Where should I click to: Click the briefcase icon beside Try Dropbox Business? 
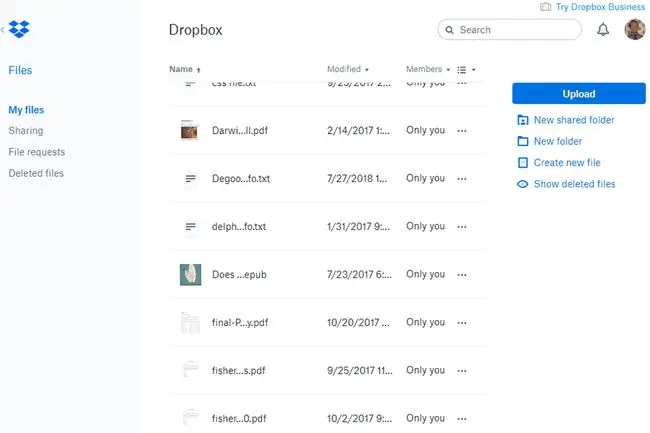point(546,7)
